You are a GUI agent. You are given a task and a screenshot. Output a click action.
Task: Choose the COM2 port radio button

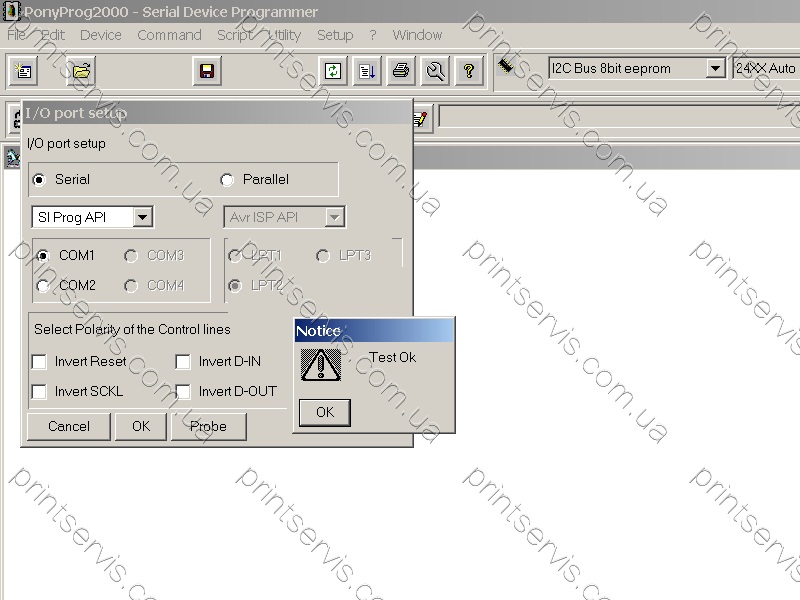43,286
